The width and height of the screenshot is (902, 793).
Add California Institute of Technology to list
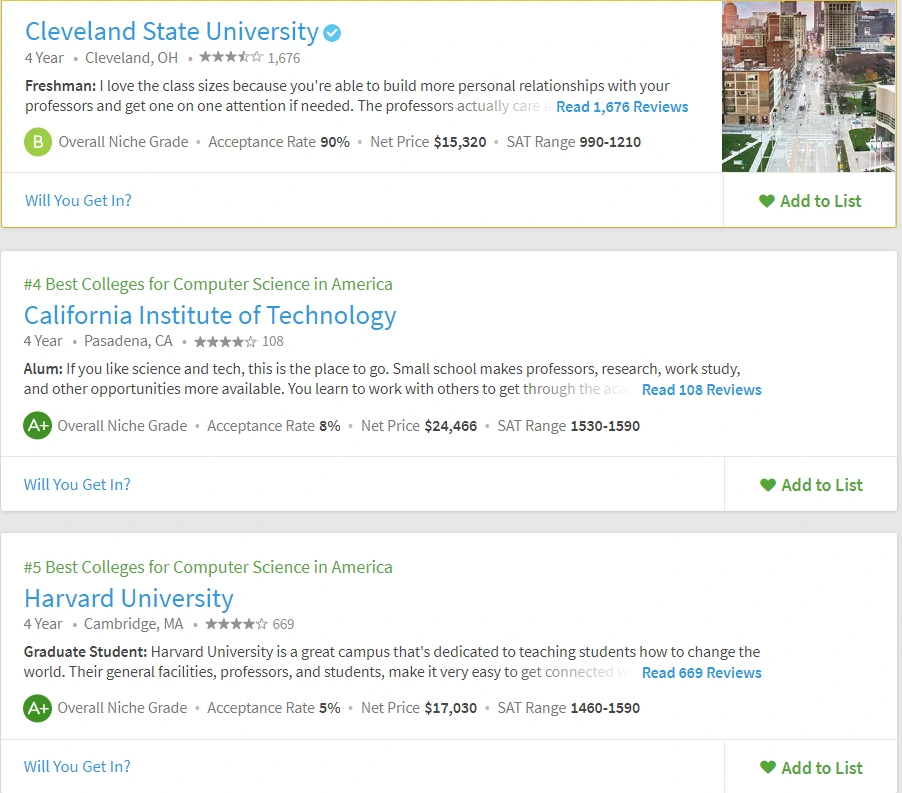[x=811, y=485]
